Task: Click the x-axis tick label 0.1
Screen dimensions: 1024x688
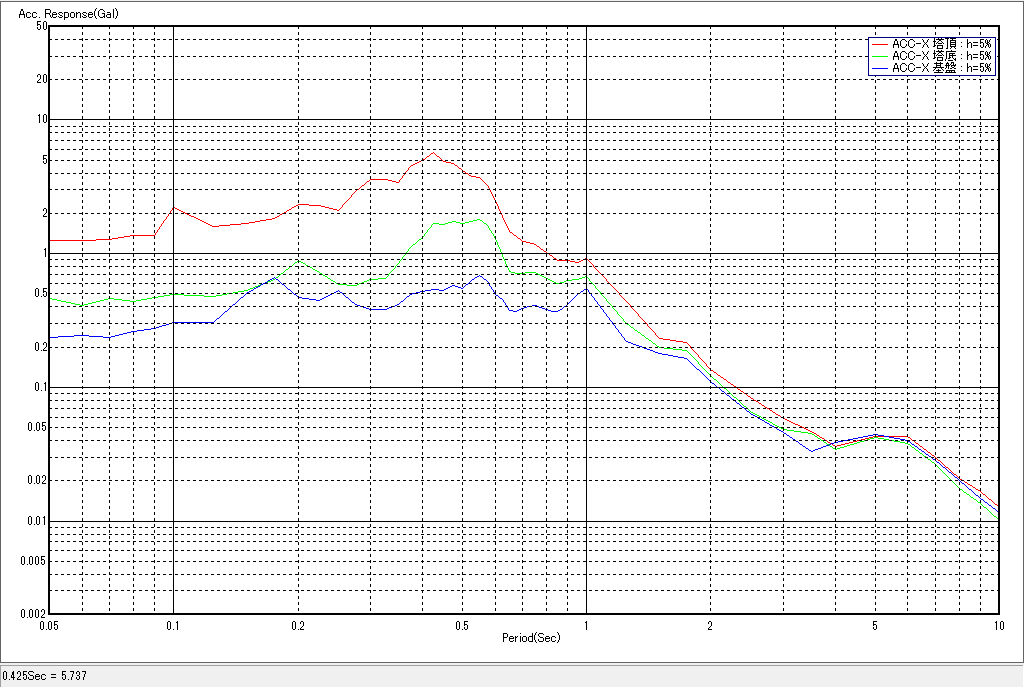Action: point(173,625)
